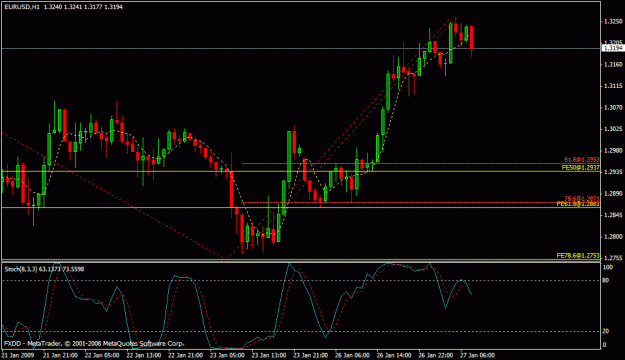Click the 1.2755 price axis label
Image resolution: width=625 pixels, height=360 pixels.
(613, 258)
